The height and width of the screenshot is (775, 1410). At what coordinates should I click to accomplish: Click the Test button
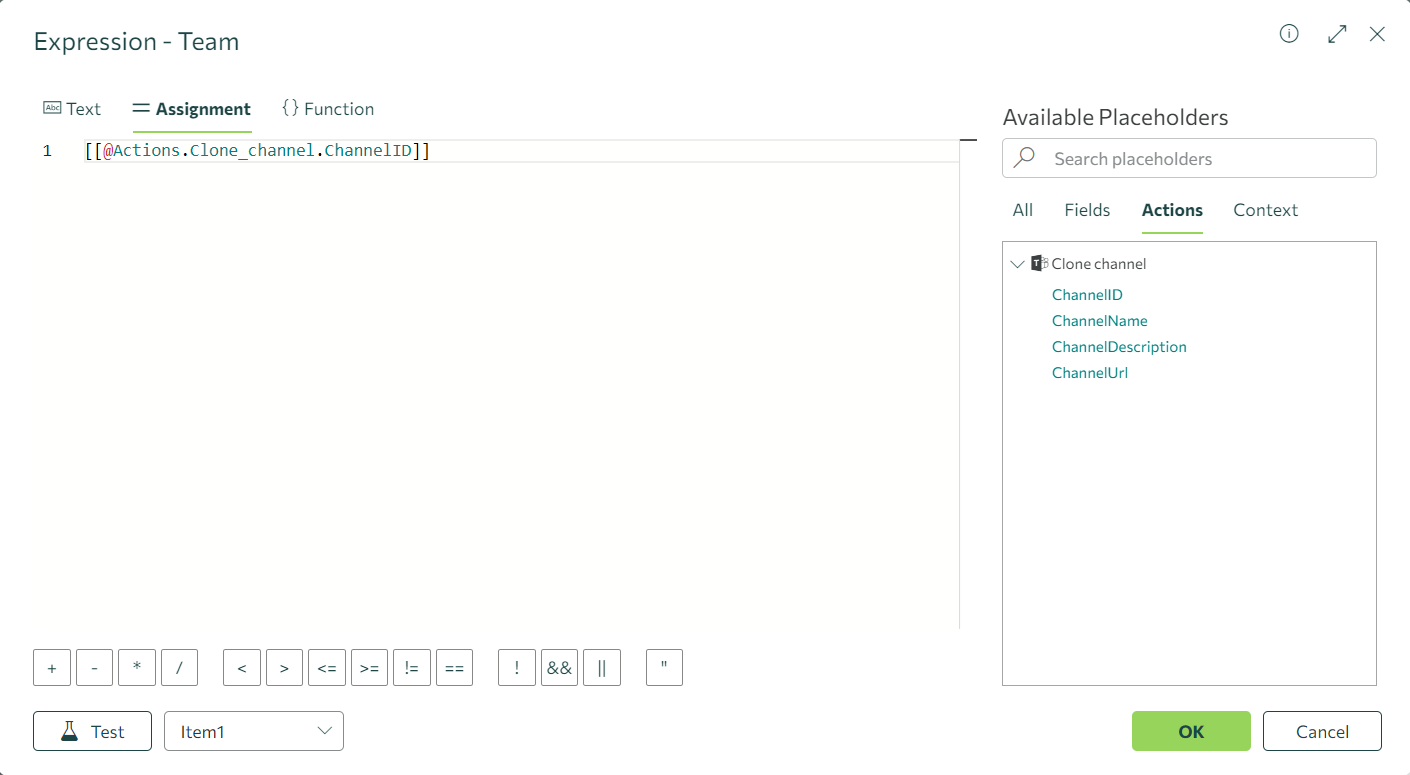pos(92,731)
